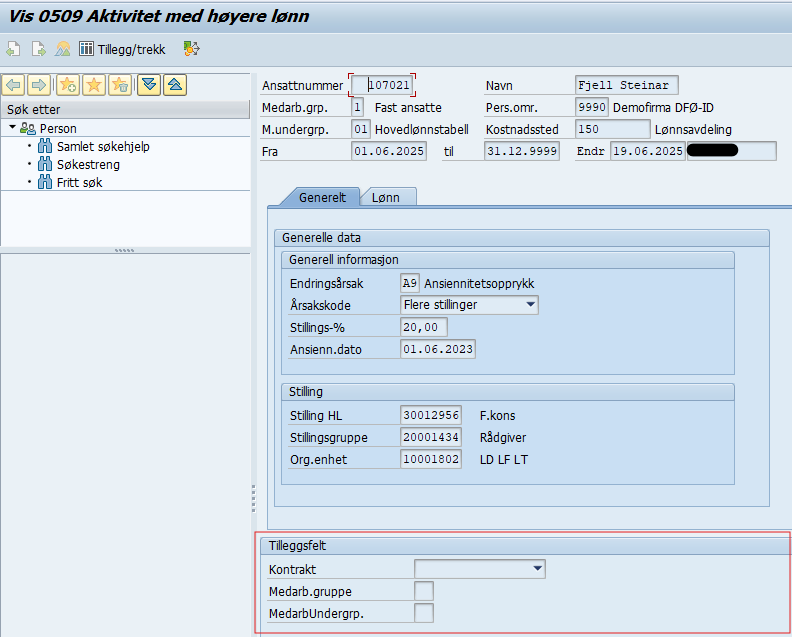
Task: Add to favorites star with plus
Action: [68, 85]
